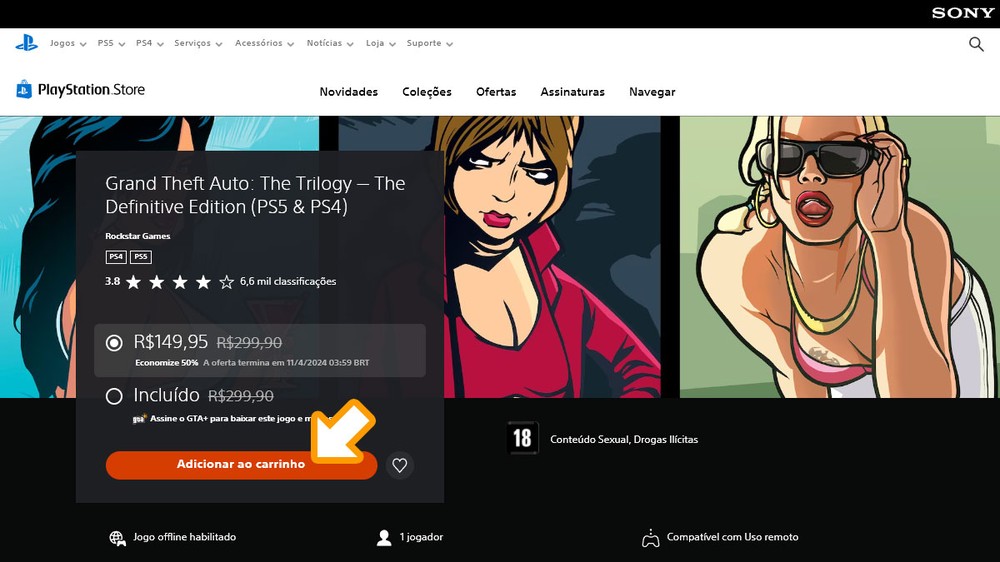This screenshot has width=1000, height=562.
Task: Click the Remote Play controller icon
Action: click(650, 538)
